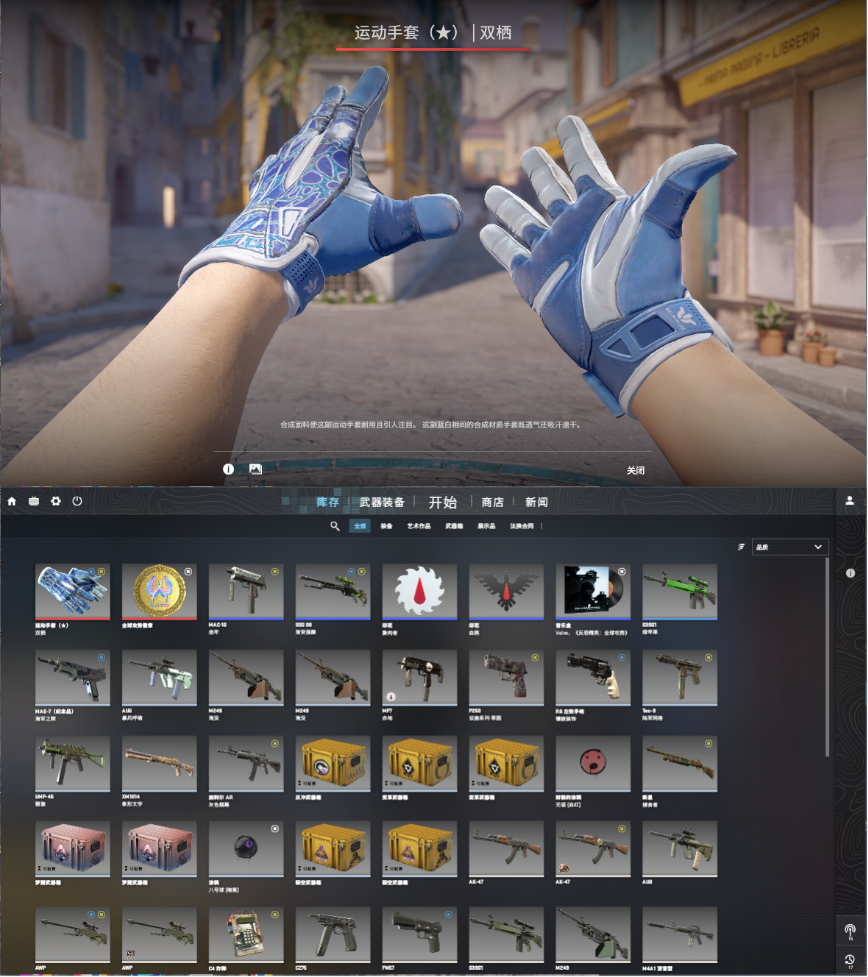
Task: Click the 运动手套（★）| 双栖 title
Action: point(433,32)
